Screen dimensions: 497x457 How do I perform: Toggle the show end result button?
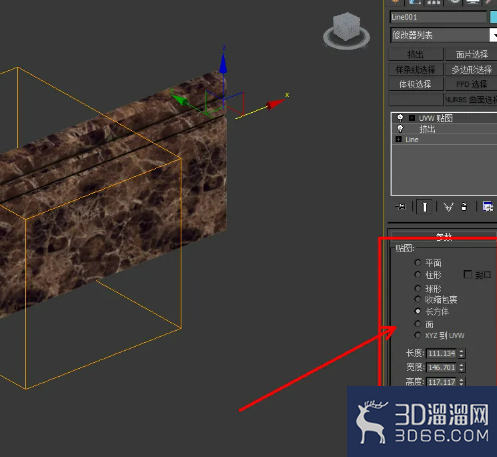click(424, 207)
